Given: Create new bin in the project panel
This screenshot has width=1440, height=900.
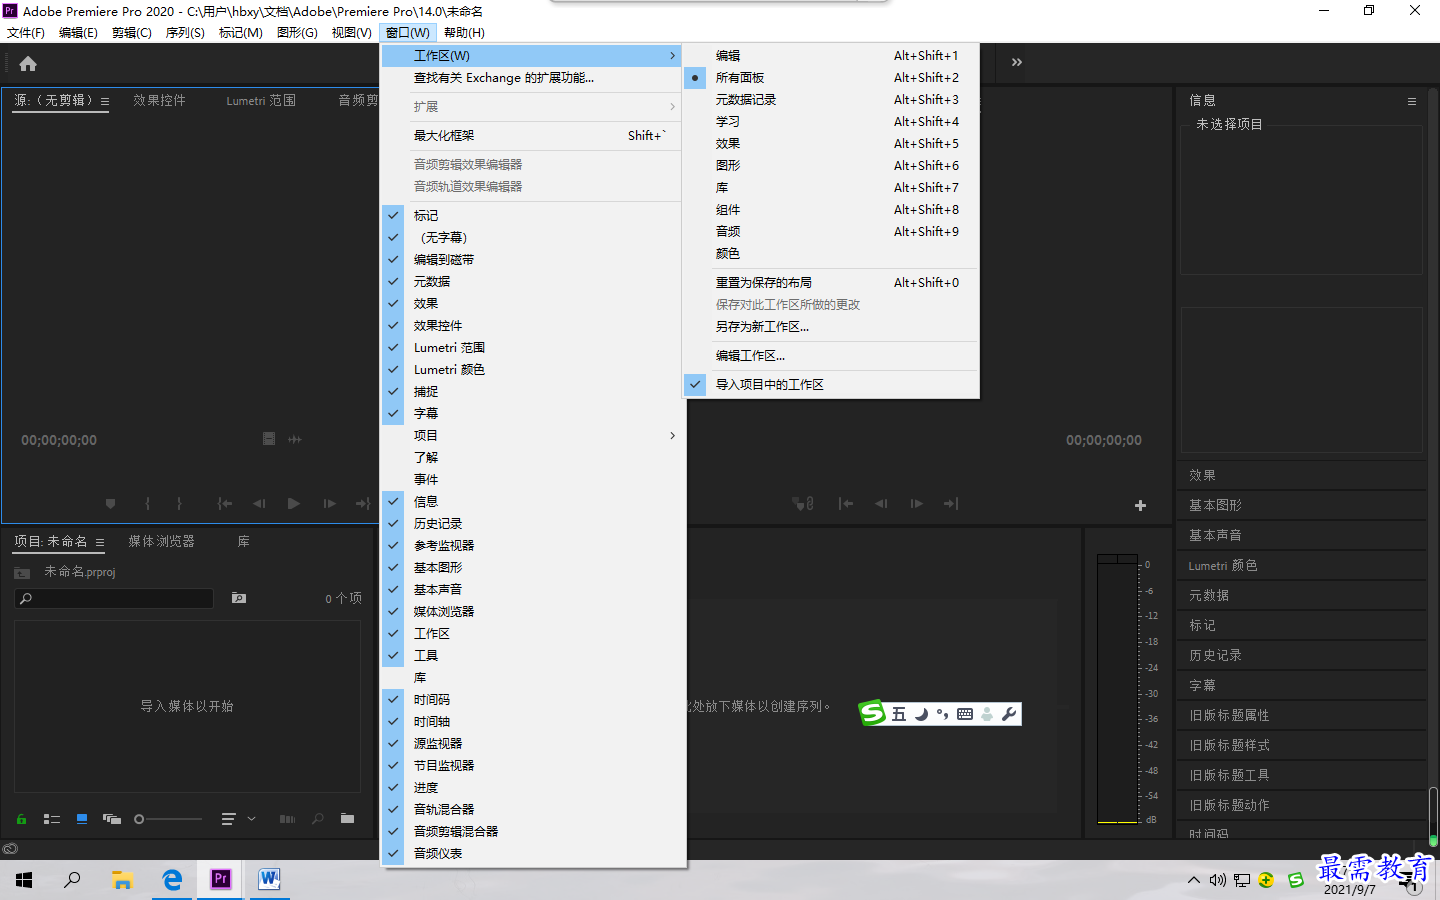Looking at the screenshot, I should coord(347,819).
